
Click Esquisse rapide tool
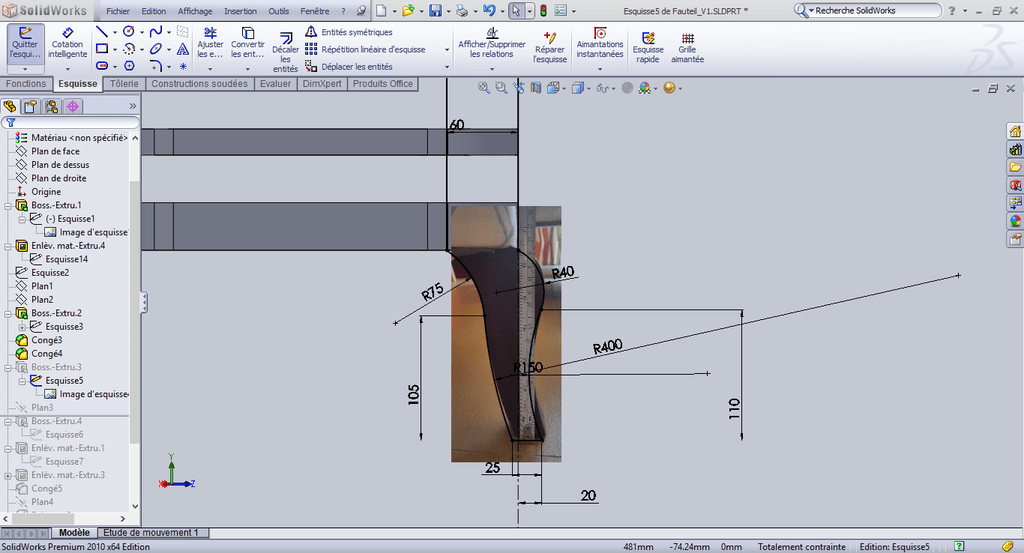(648, 48)
